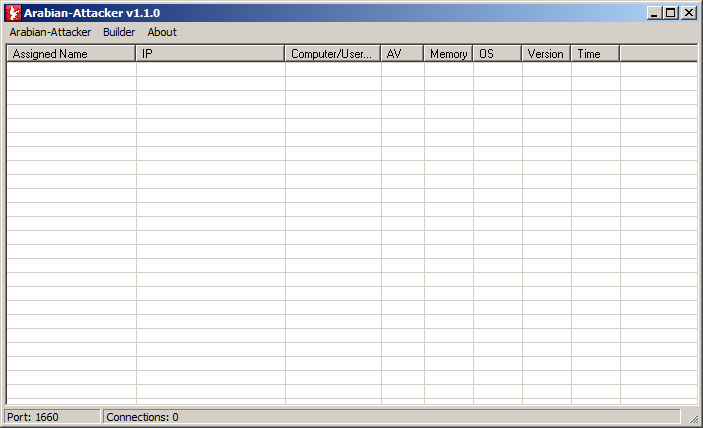This screenshot has height=428, width=703.
Task: Click the Arabian-Attacker app icon in title bar
Action: (x=14, y=13)
